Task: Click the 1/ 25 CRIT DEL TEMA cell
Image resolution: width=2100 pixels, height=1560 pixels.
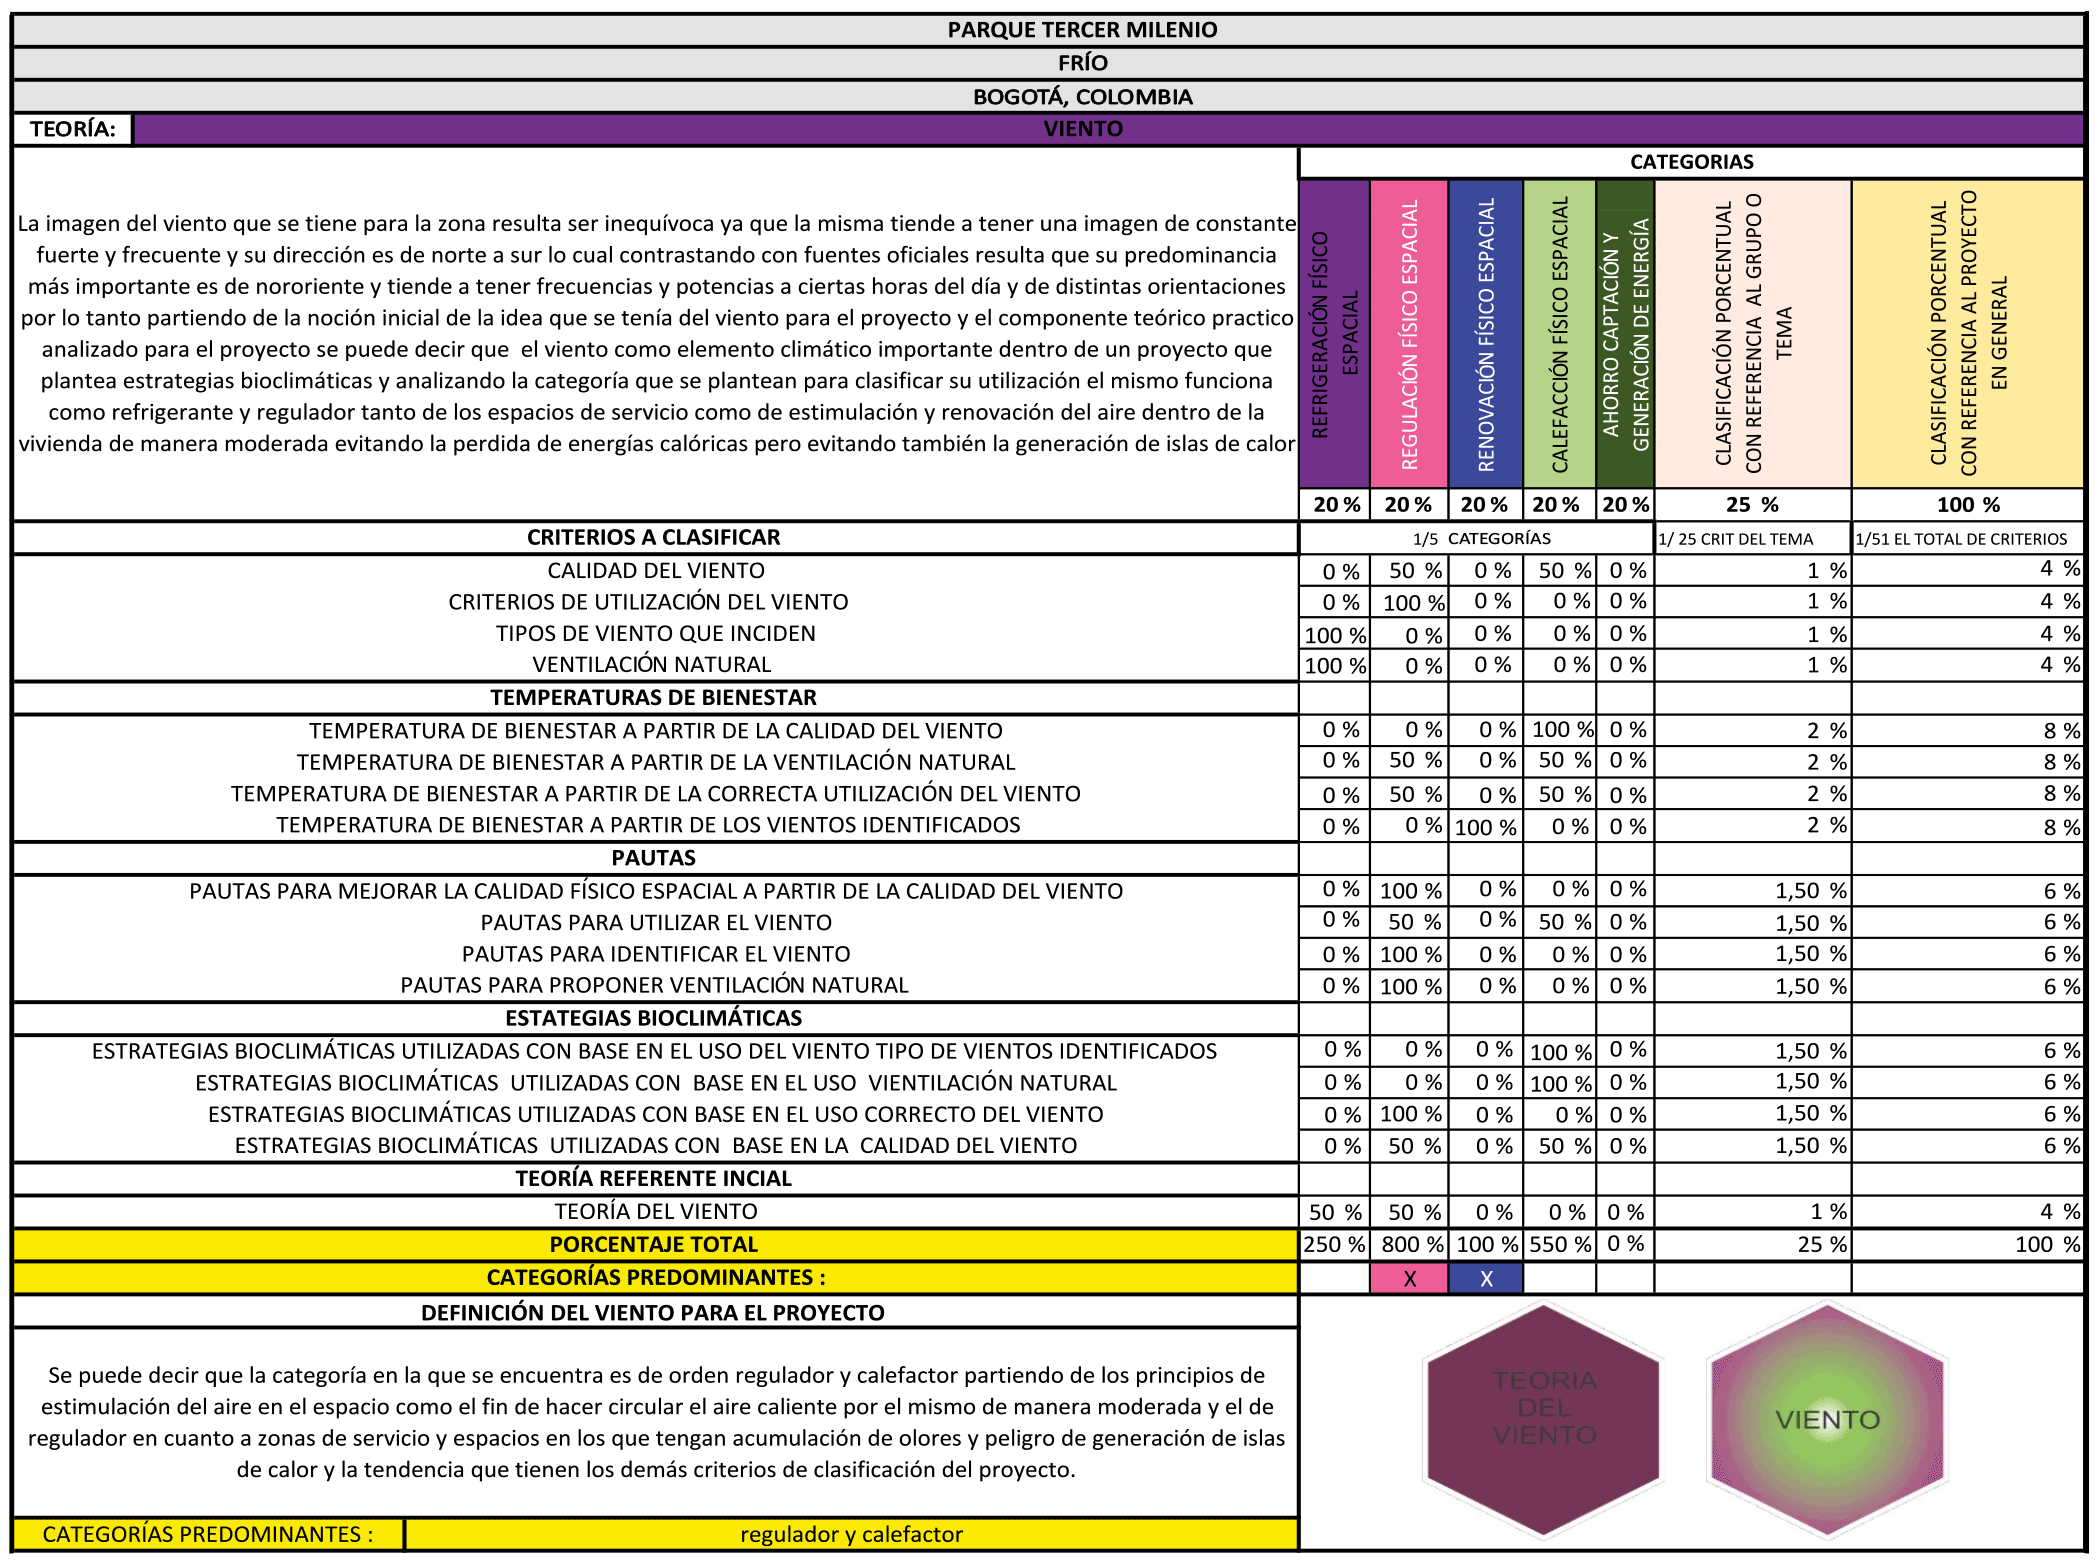Action: point(1753,539)
